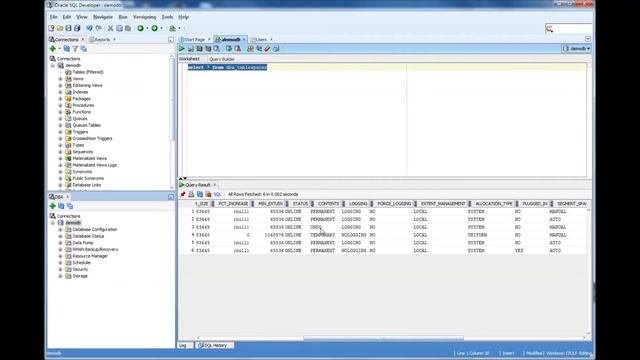
Task: Click the Cut scissors icon in main toolbar
Action: (110, 28)
